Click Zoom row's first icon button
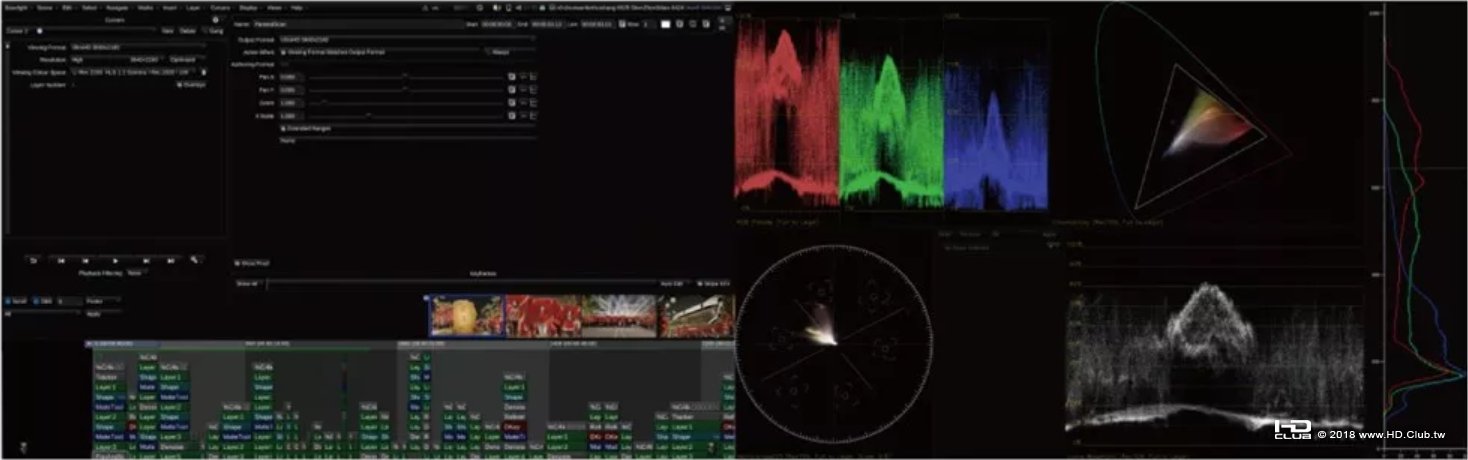This screenshot has height=460, width=1468. [x=511, y=103]
